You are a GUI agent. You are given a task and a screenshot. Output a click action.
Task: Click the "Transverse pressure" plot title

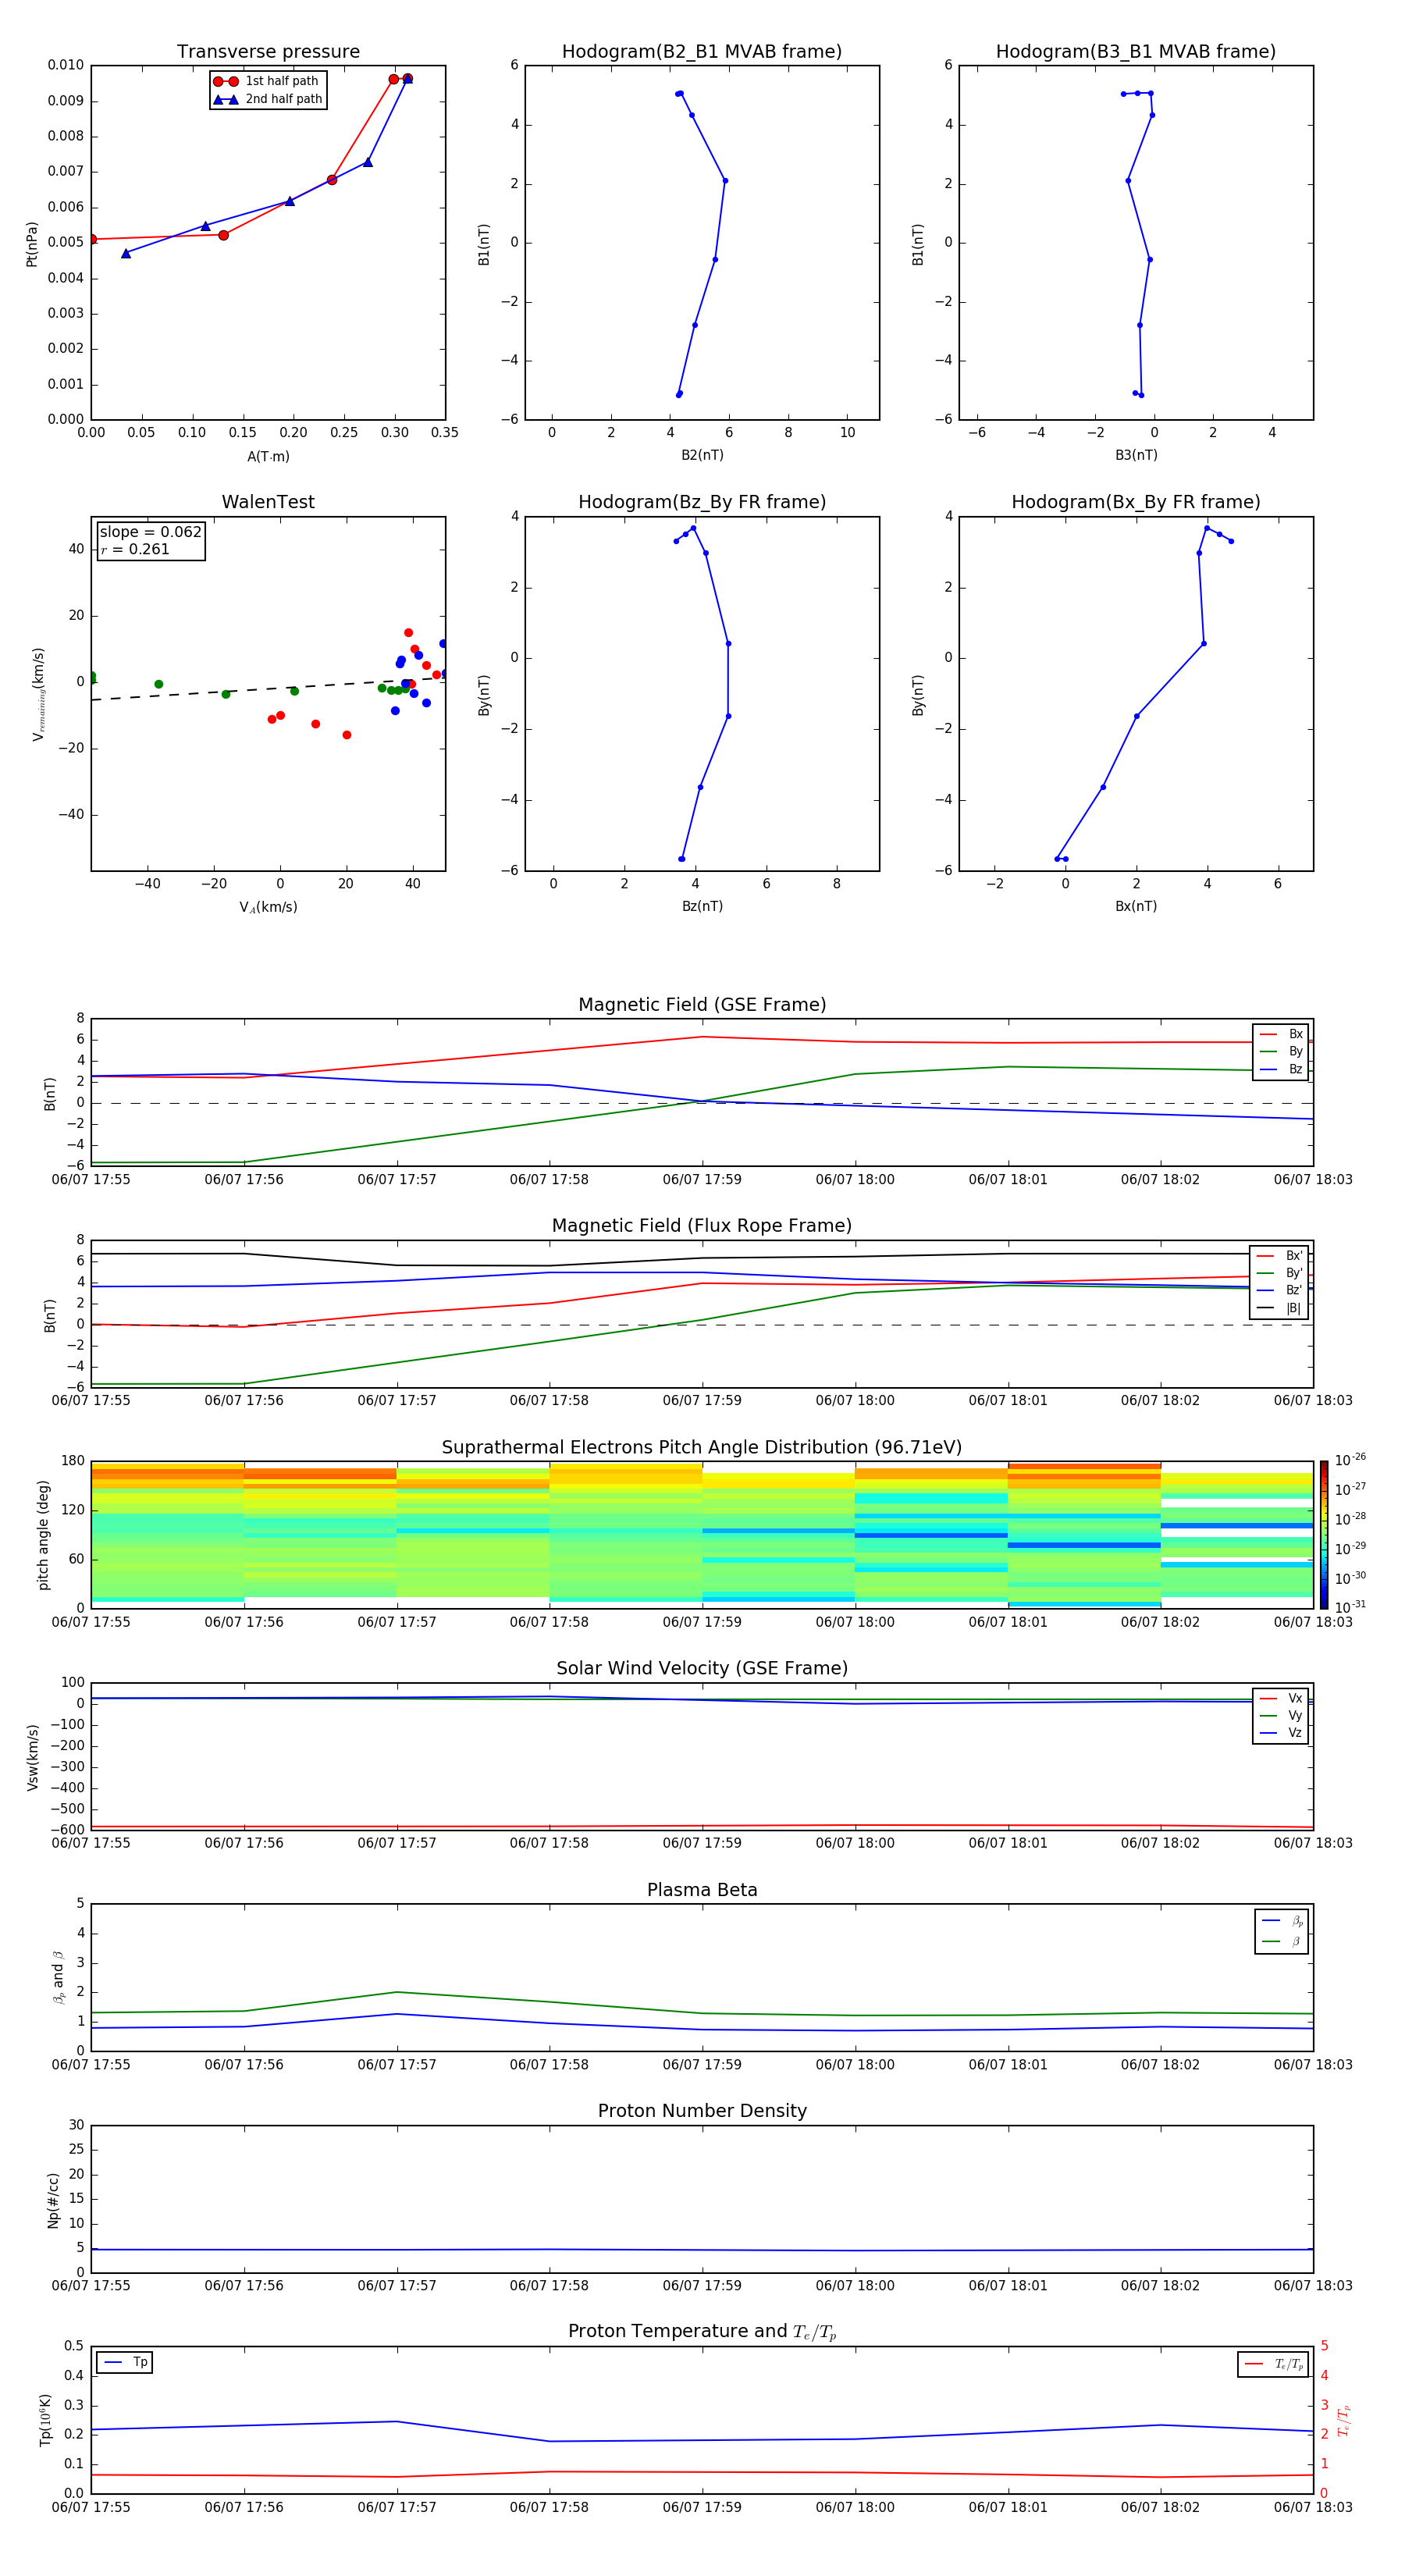[x=268, y=52]
